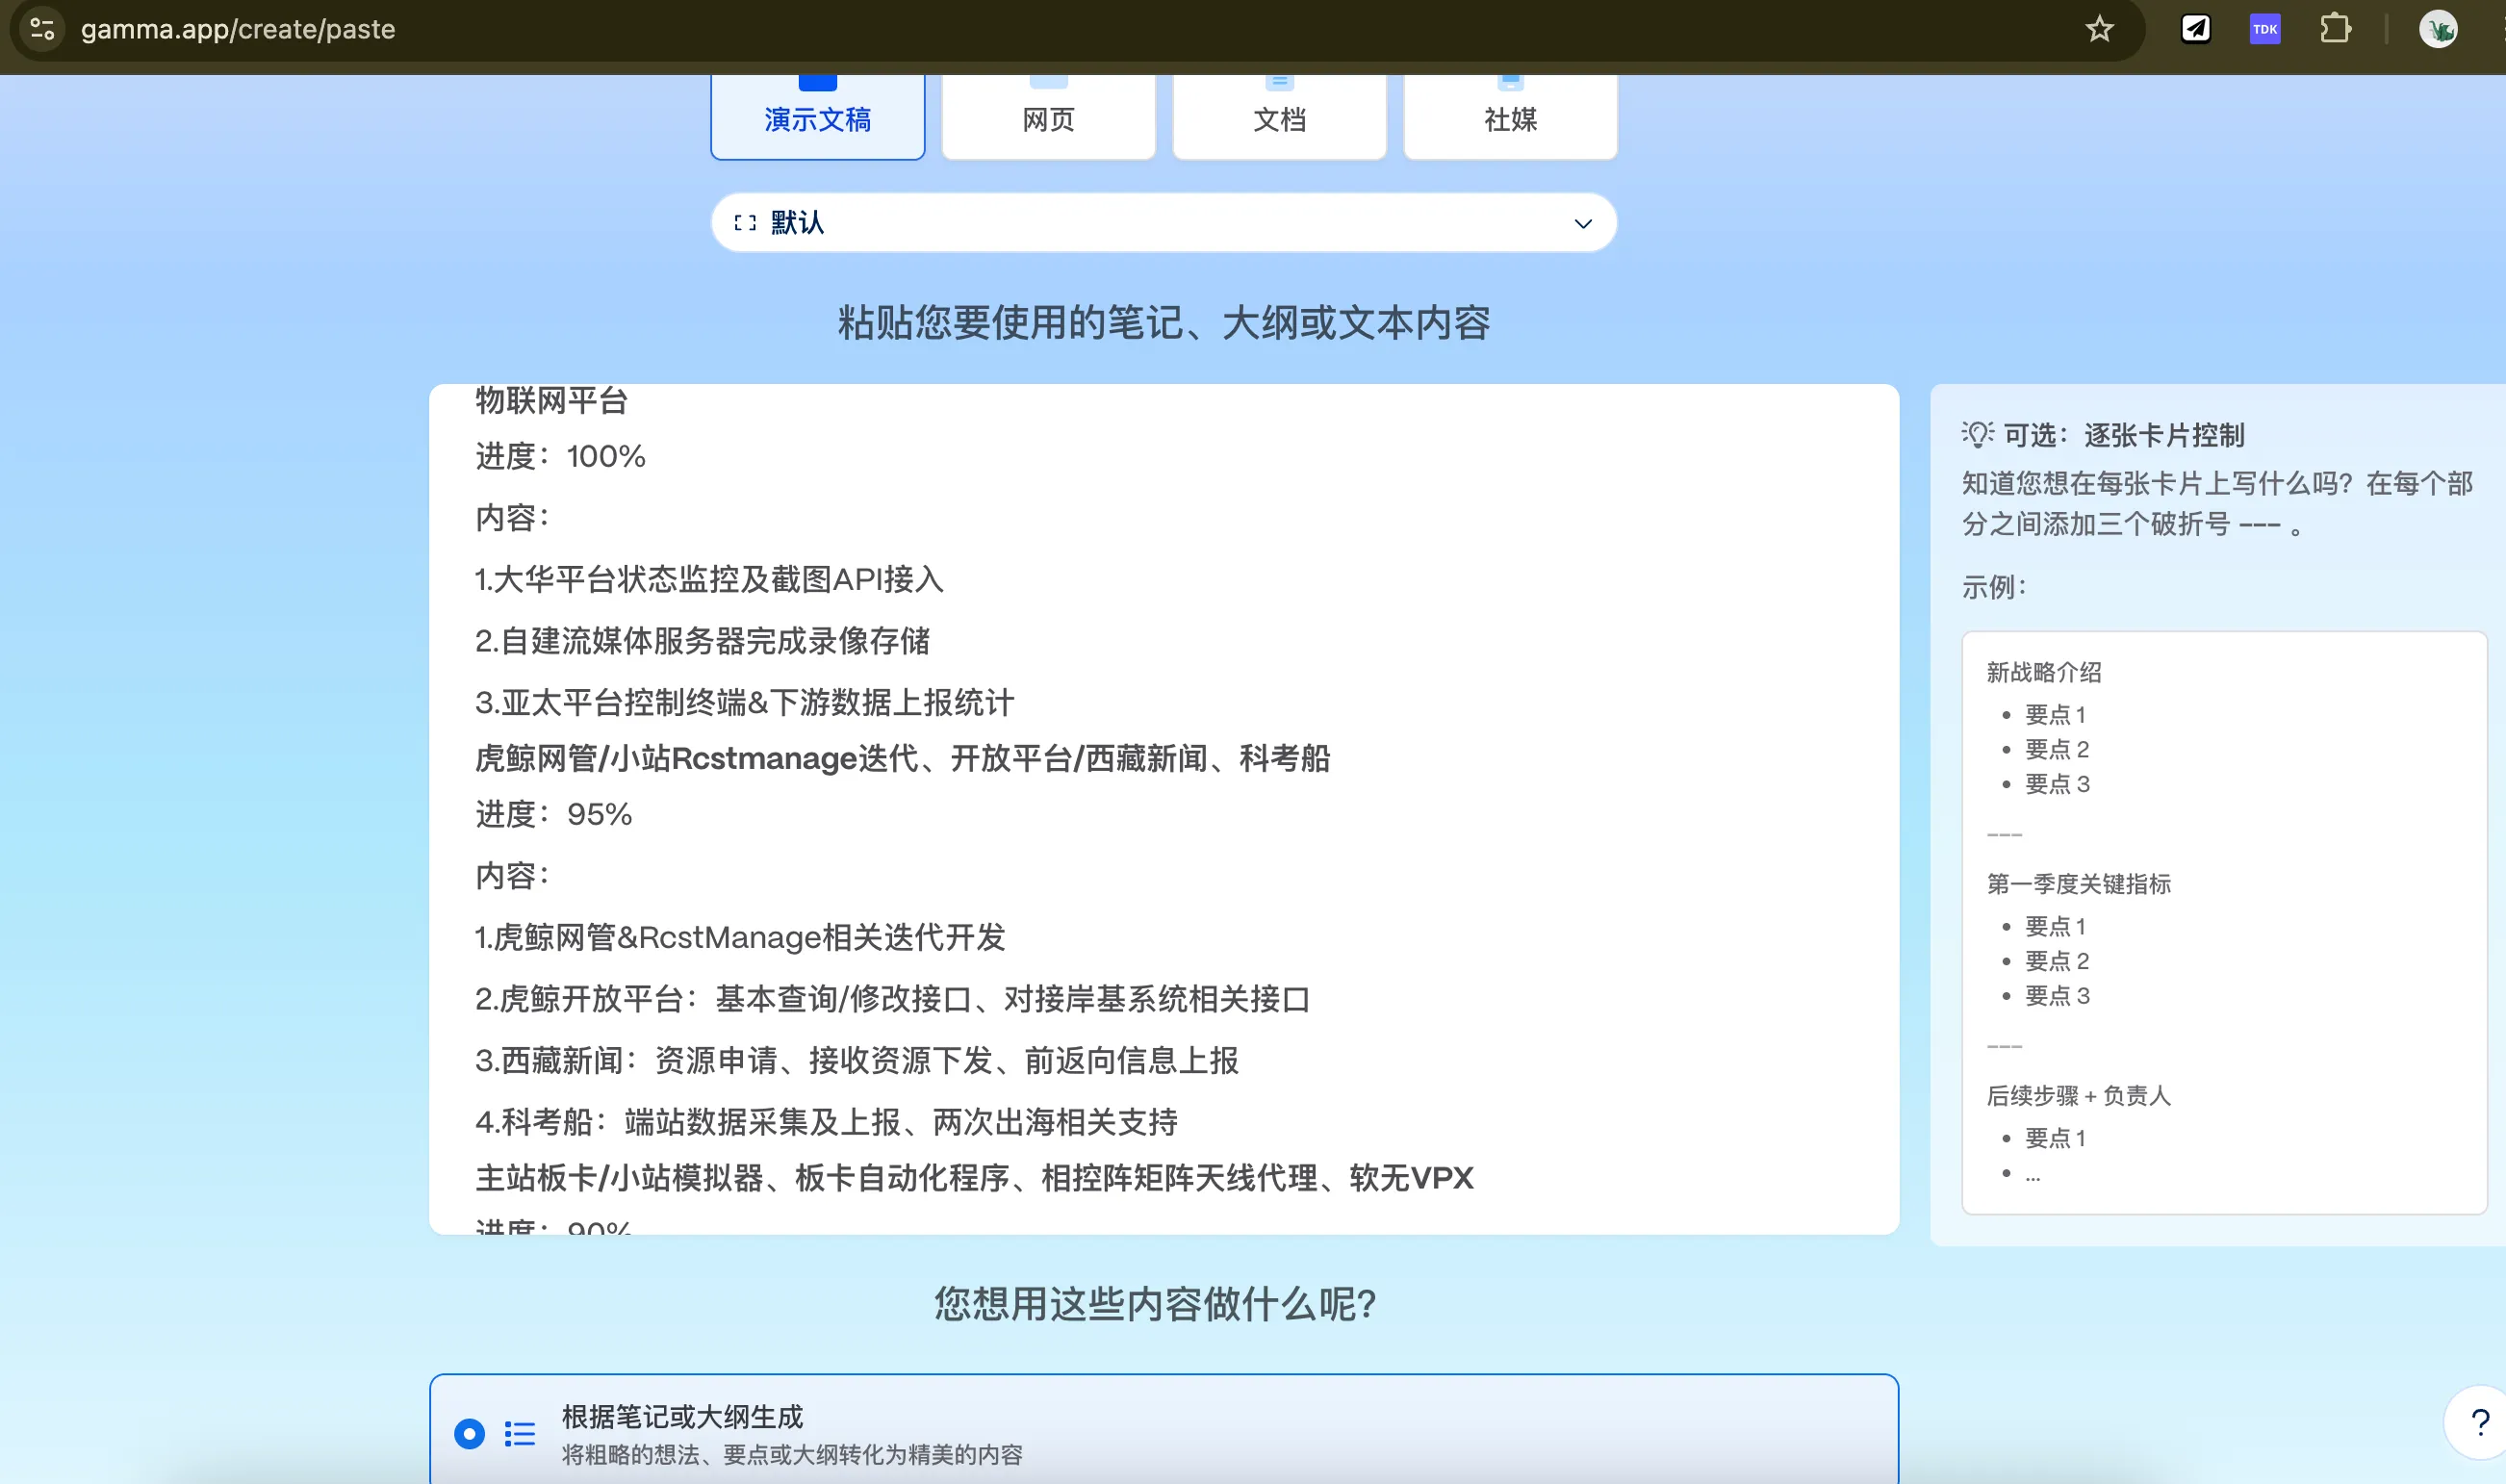
Task: Bookmark this page with the star icon
Action: pyautogui.click(x=2099, y=29)
